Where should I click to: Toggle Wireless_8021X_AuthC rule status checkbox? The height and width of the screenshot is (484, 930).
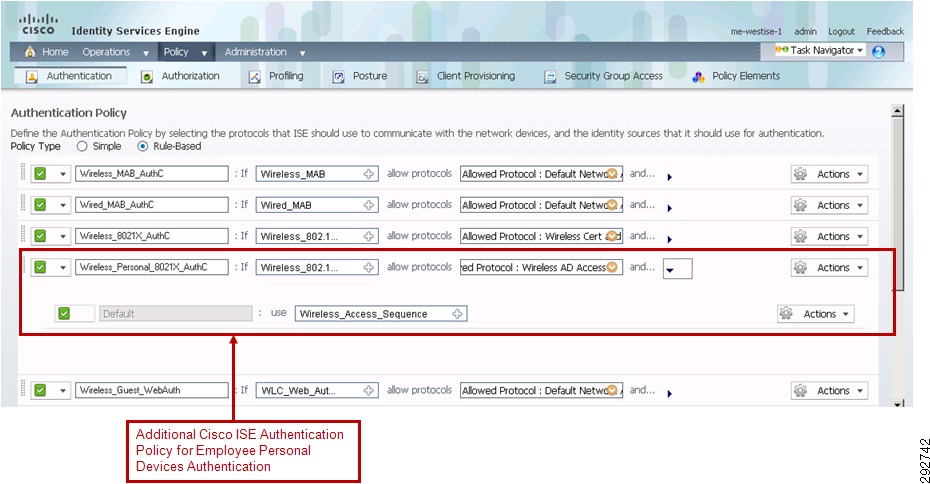[x=40, y=236]
